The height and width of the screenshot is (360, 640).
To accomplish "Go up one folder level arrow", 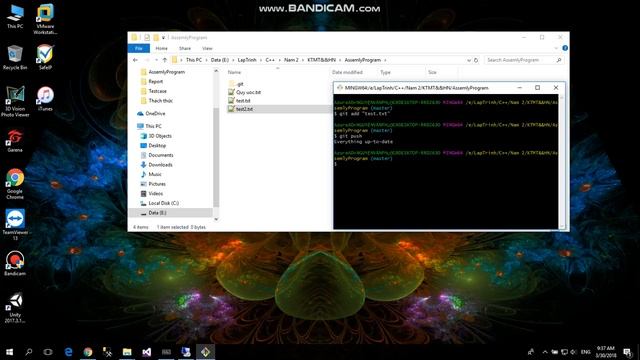I will 165,60.
